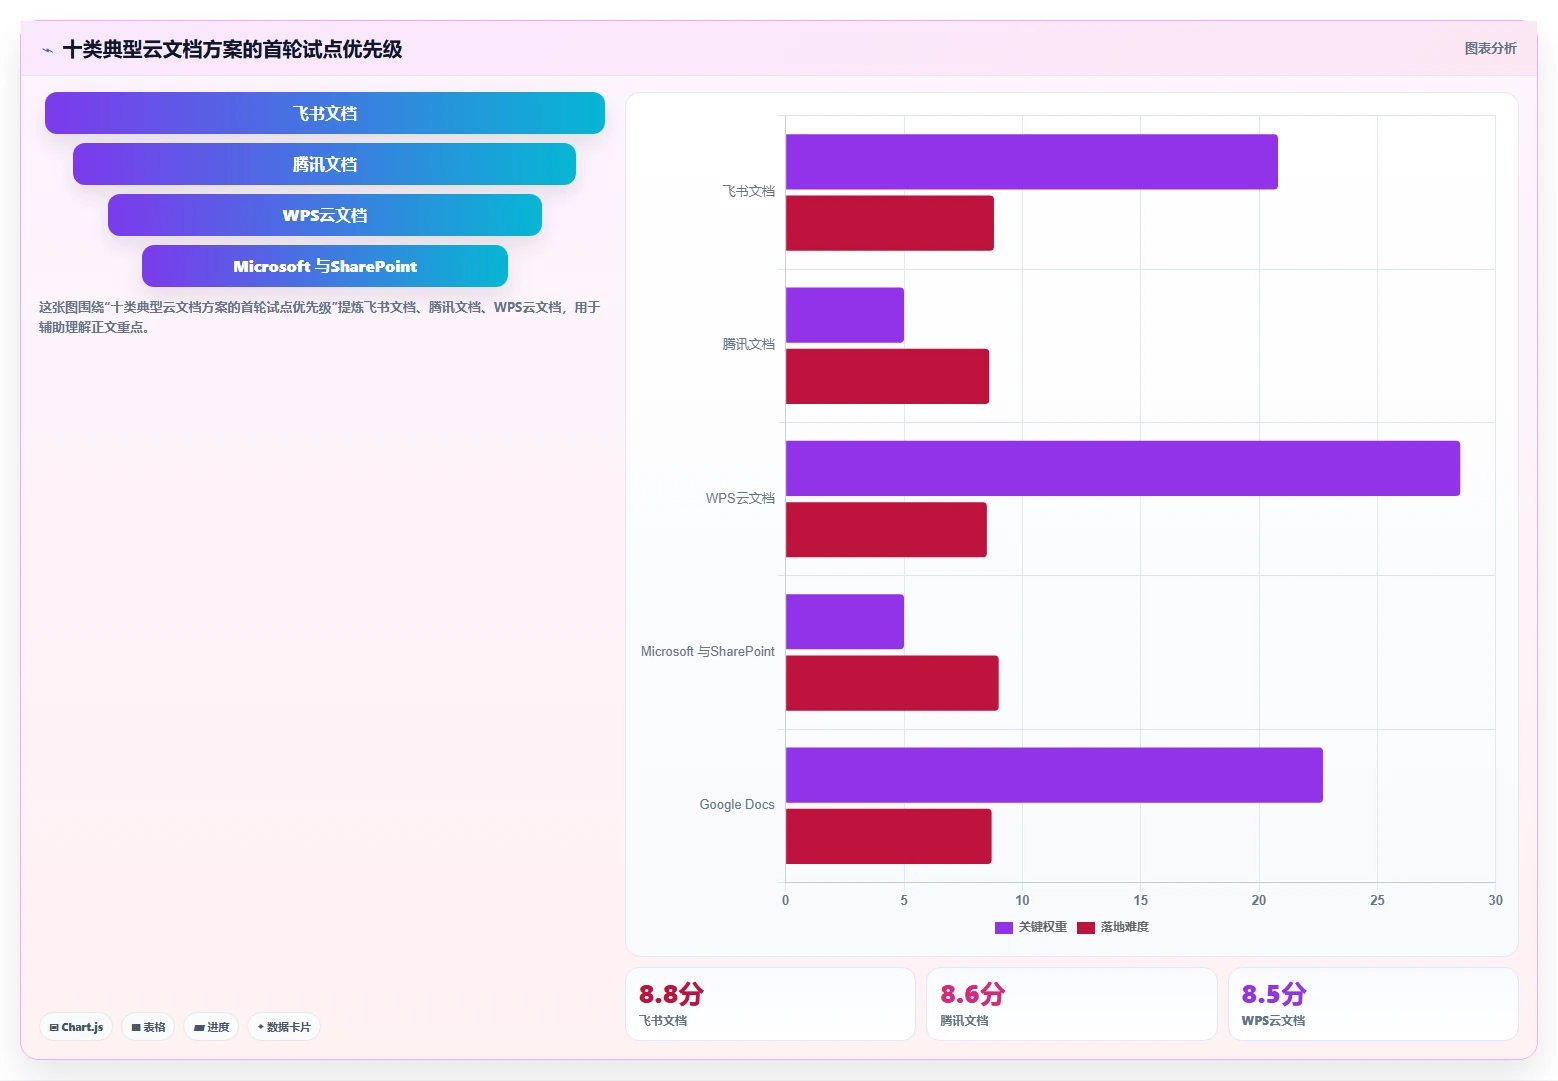Image resolution: width=1558 pixels, height=1081 pixels.
Task: Click the purple bar for Microsoft 与SharePoint
Action: [x=845, y=622]
